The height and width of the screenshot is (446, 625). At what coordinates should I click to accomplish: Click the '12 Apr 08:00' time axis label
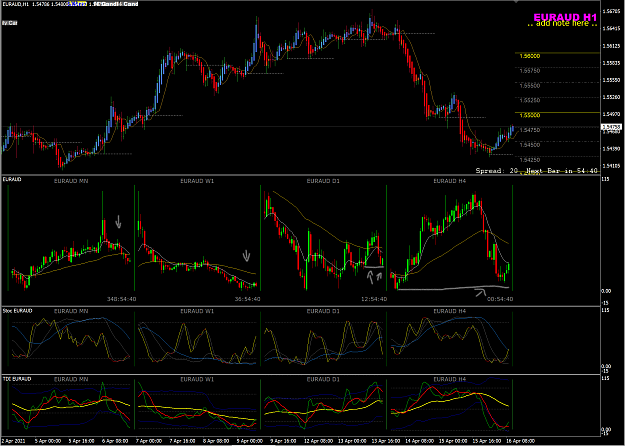317,441
